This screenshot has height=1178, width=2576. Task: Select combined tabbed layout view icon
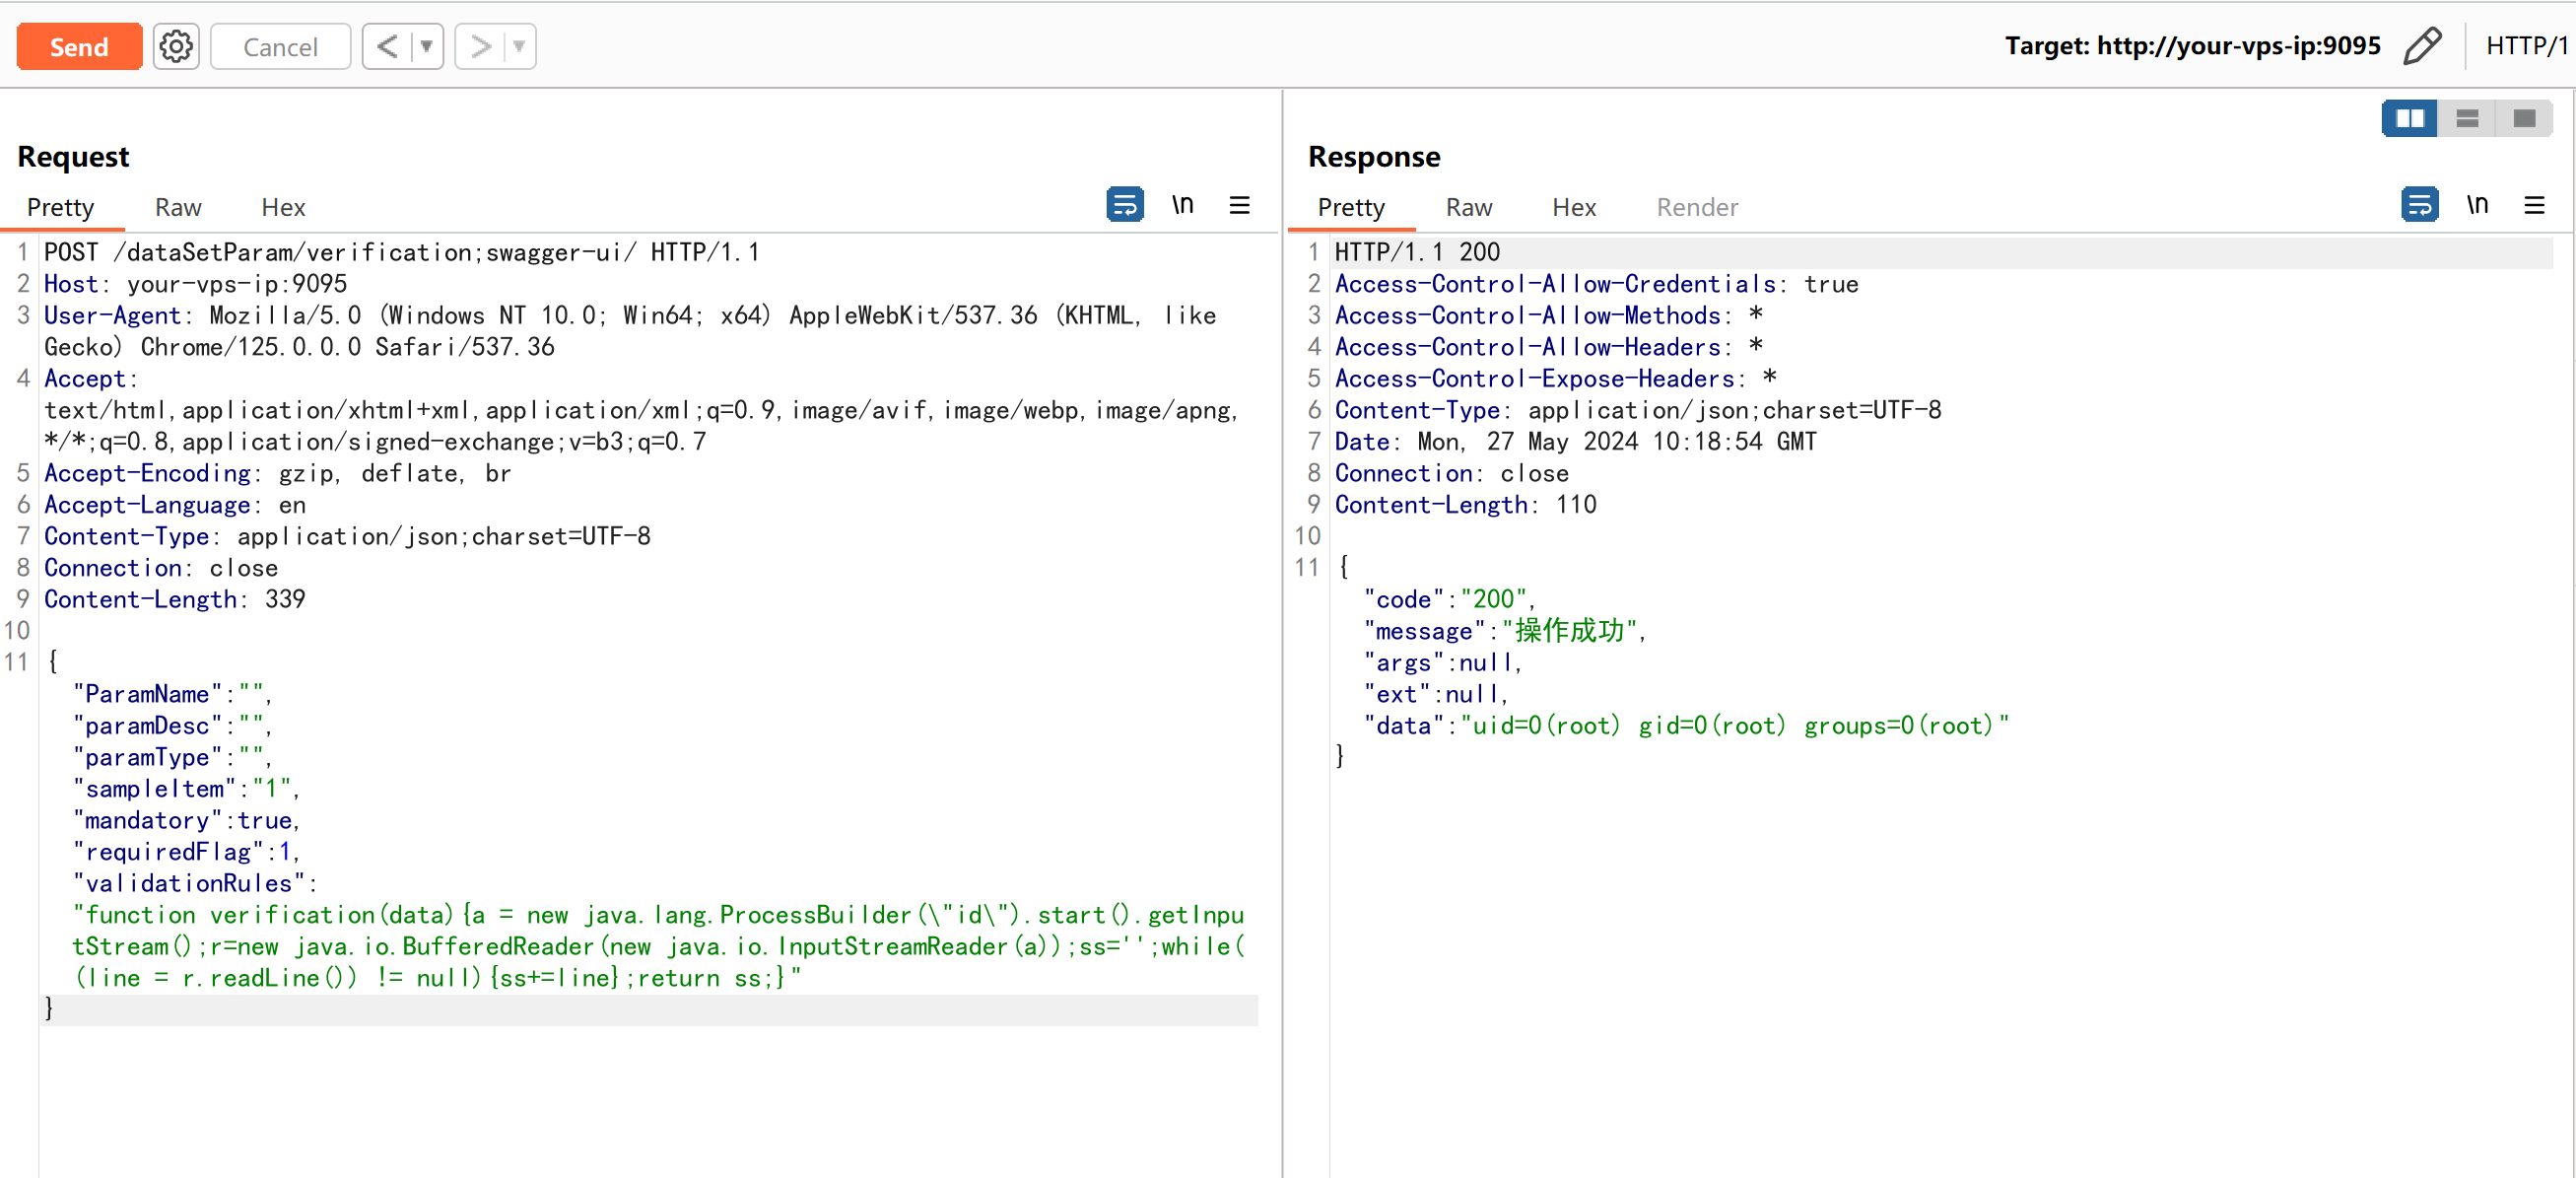click(2523, 119)
